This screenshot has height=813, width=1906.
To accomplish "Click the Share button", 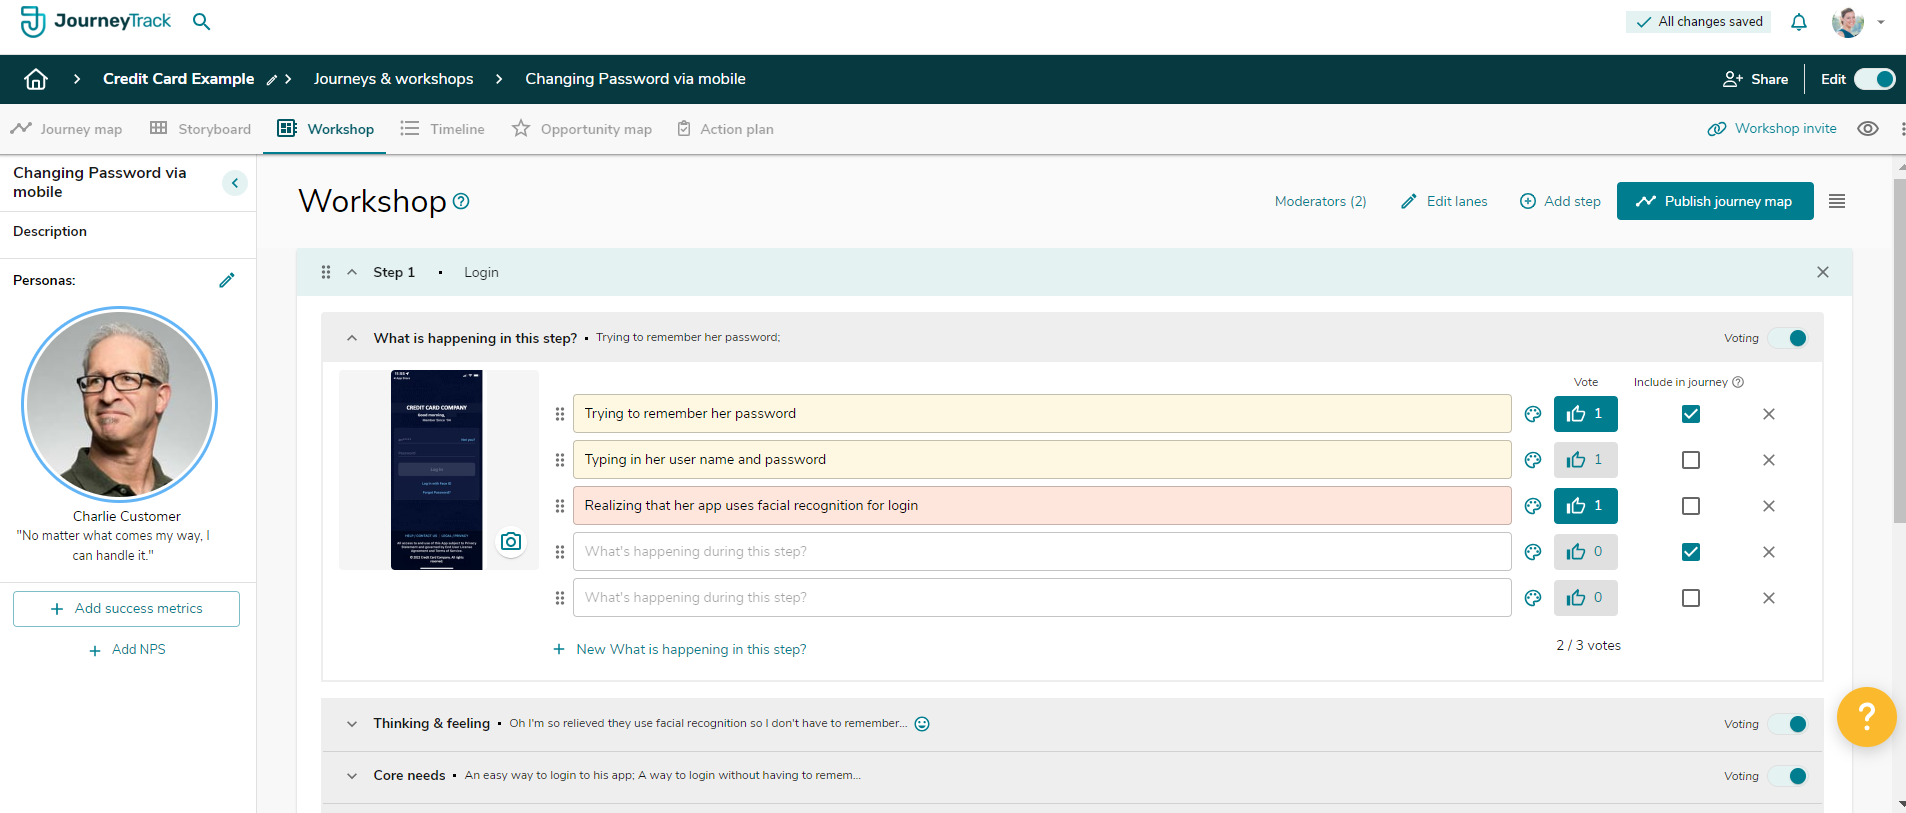I will [x=1755, y=79].
